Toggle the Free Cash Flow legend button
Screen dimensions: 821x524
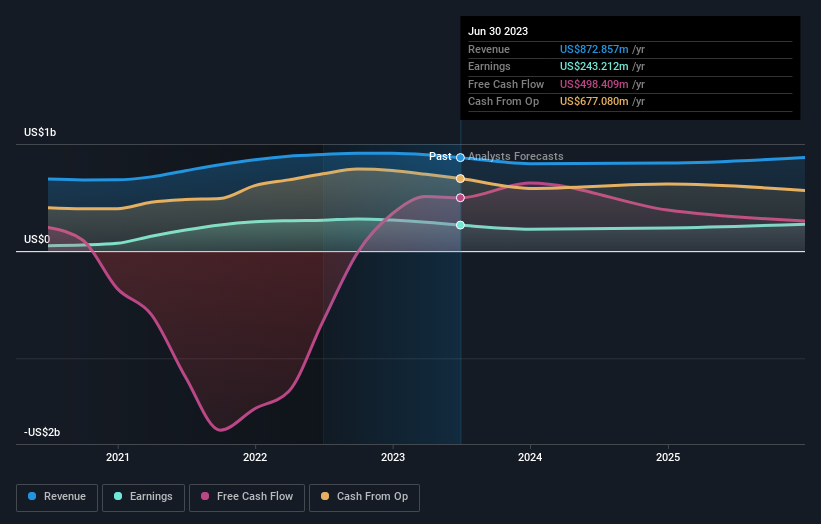pyautogui.click(x=247, y=497)
